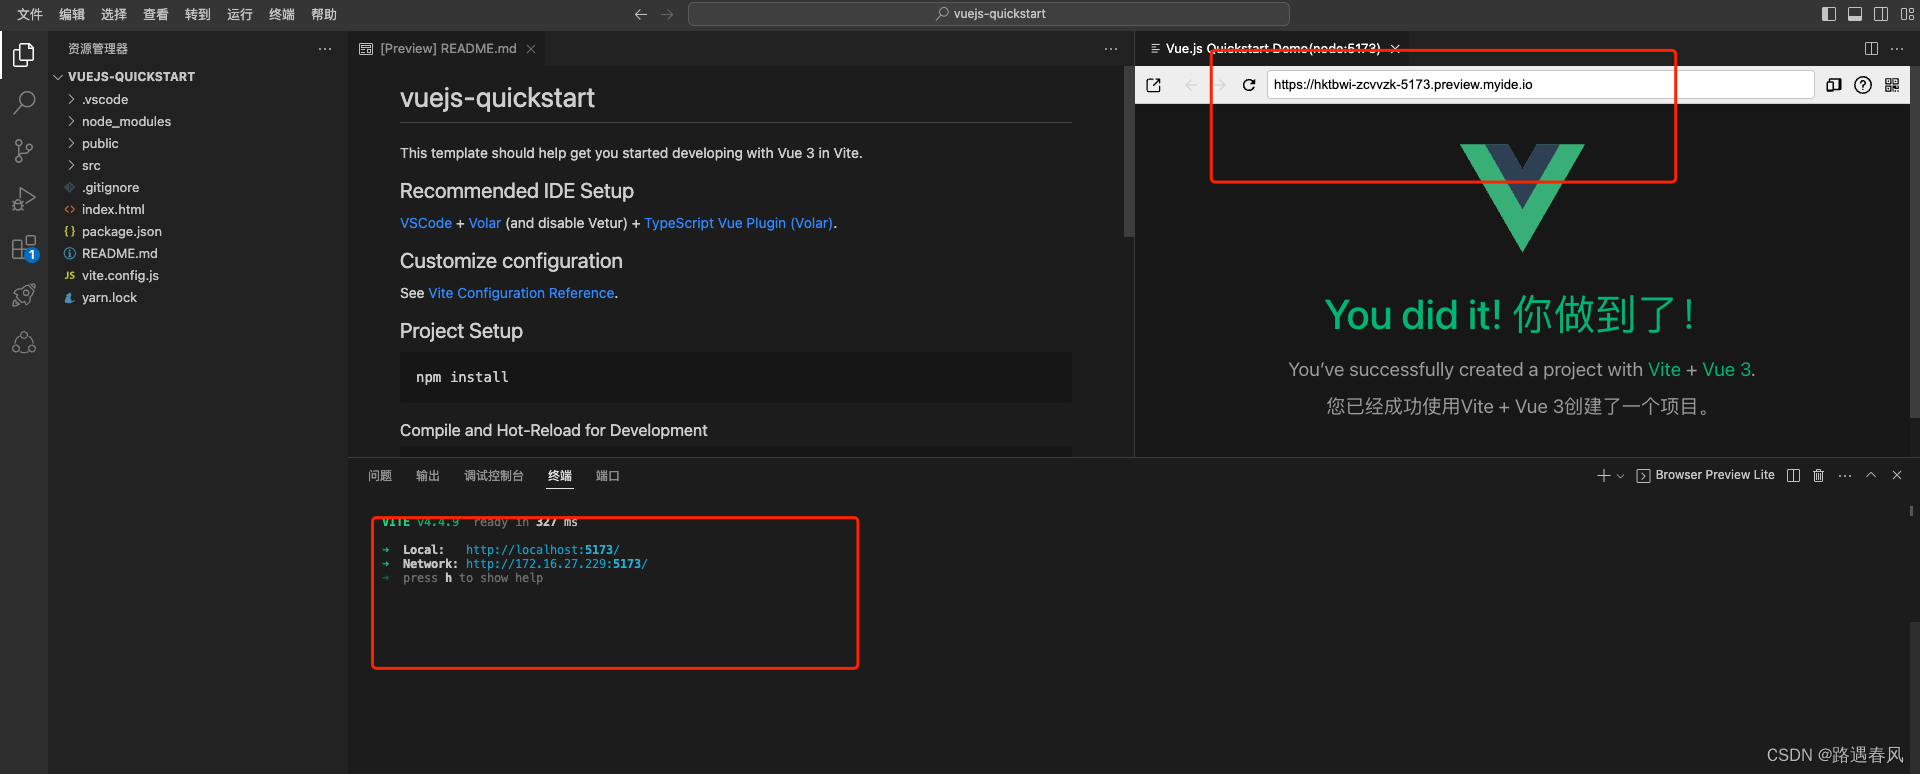Click the vuejs-quickstart command center search

(x=989, y=14)
